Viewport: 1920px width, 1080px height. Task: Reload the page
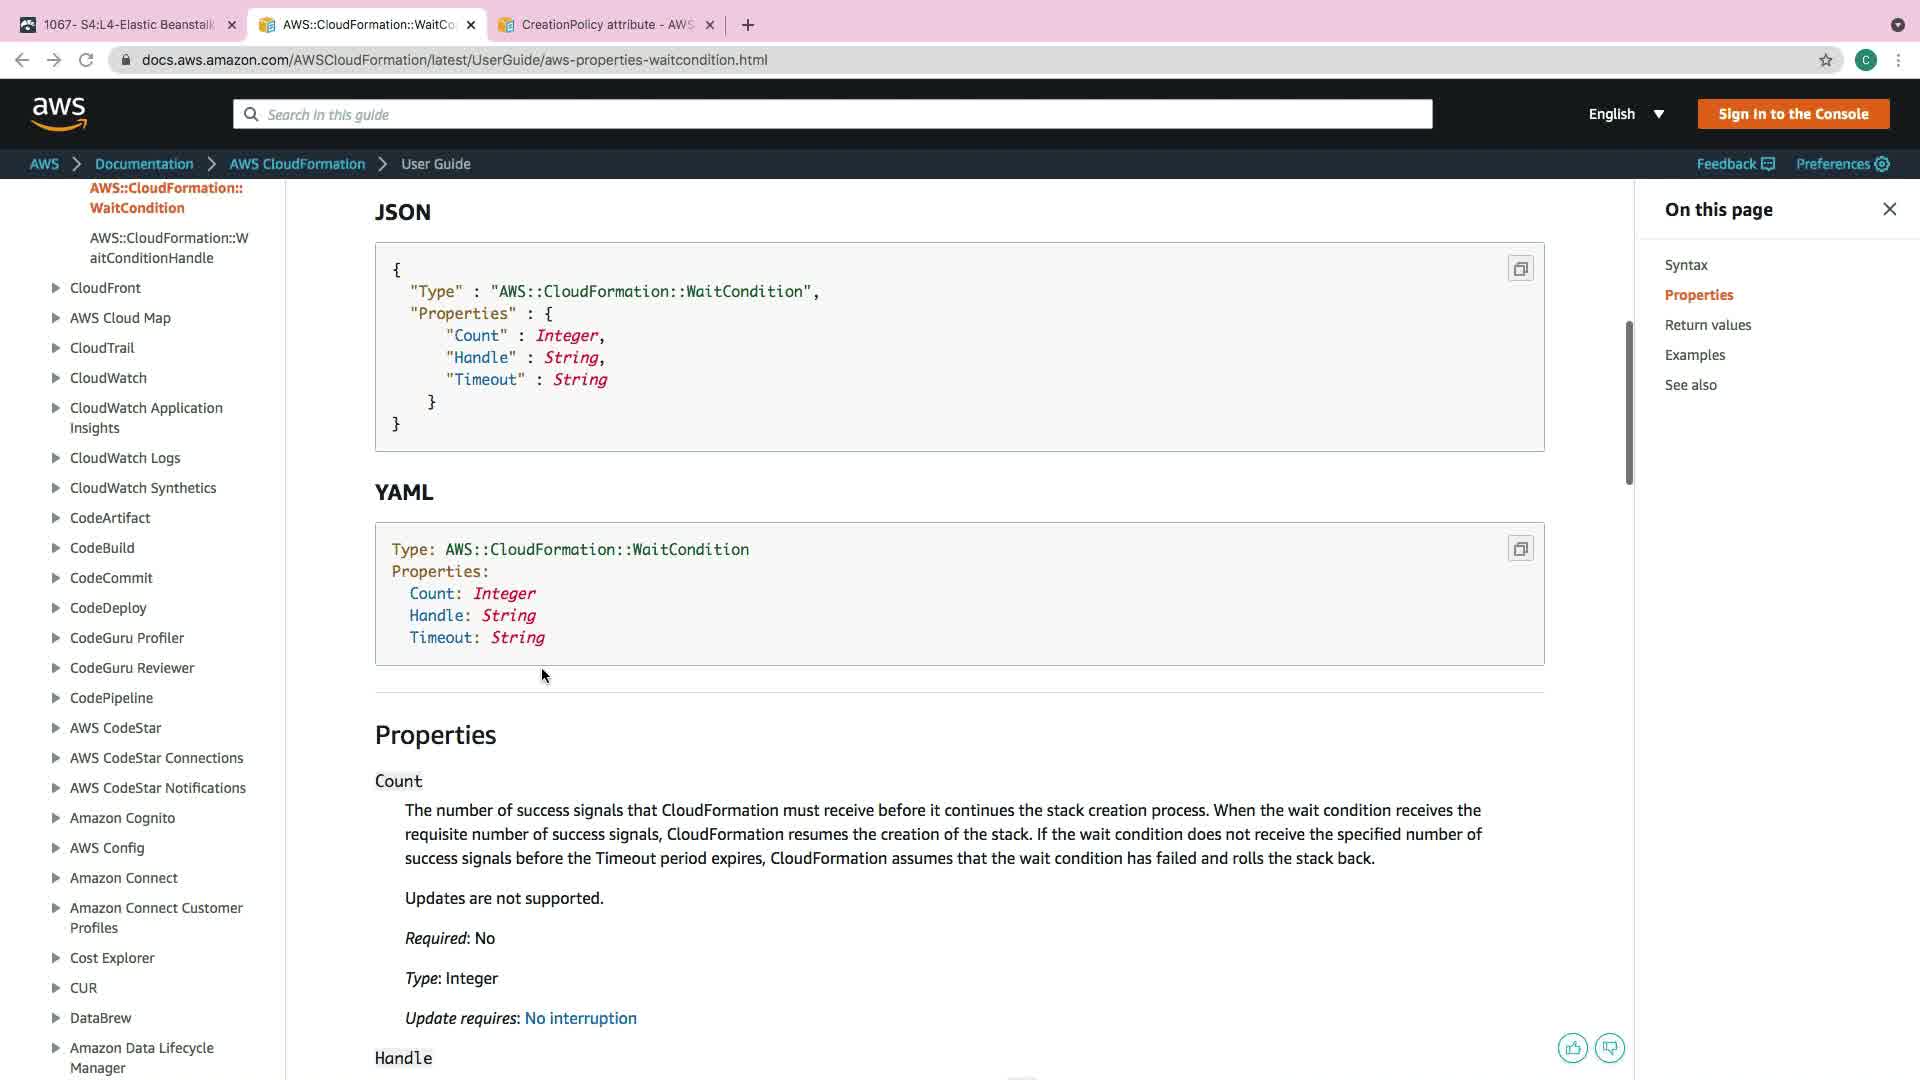point(86,60)
